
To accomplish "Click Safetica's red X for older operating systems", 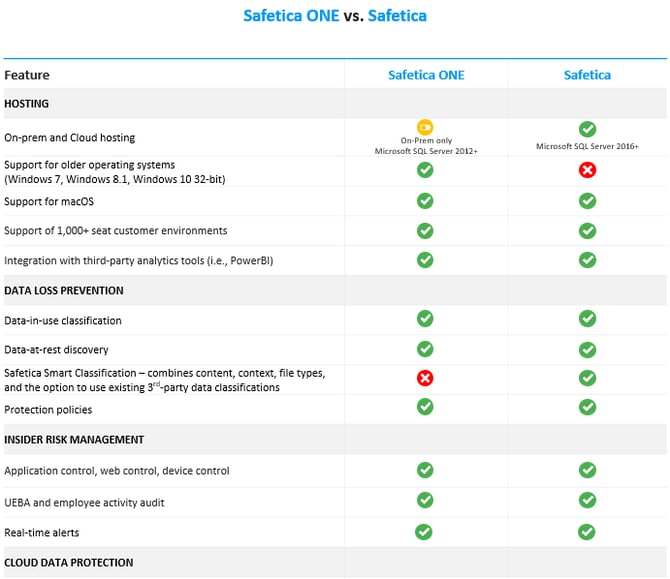I will 587,170.
